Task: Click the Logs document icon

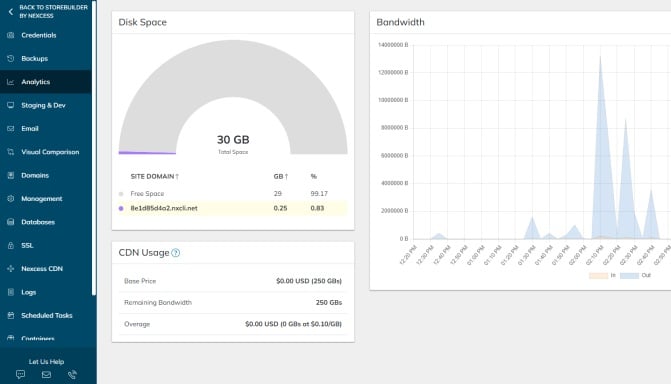Action: [11, 292]
